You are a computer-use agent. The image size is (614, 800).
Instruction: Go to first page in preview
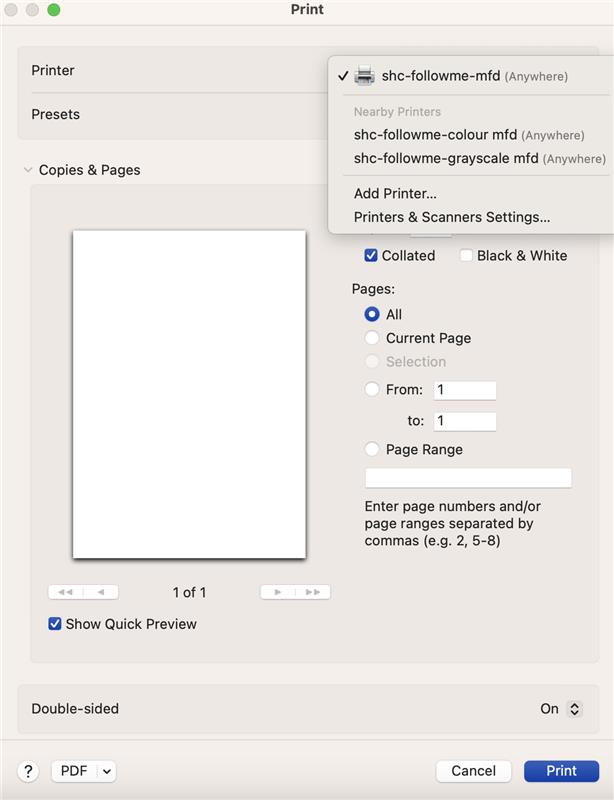(x=65, y=592)
